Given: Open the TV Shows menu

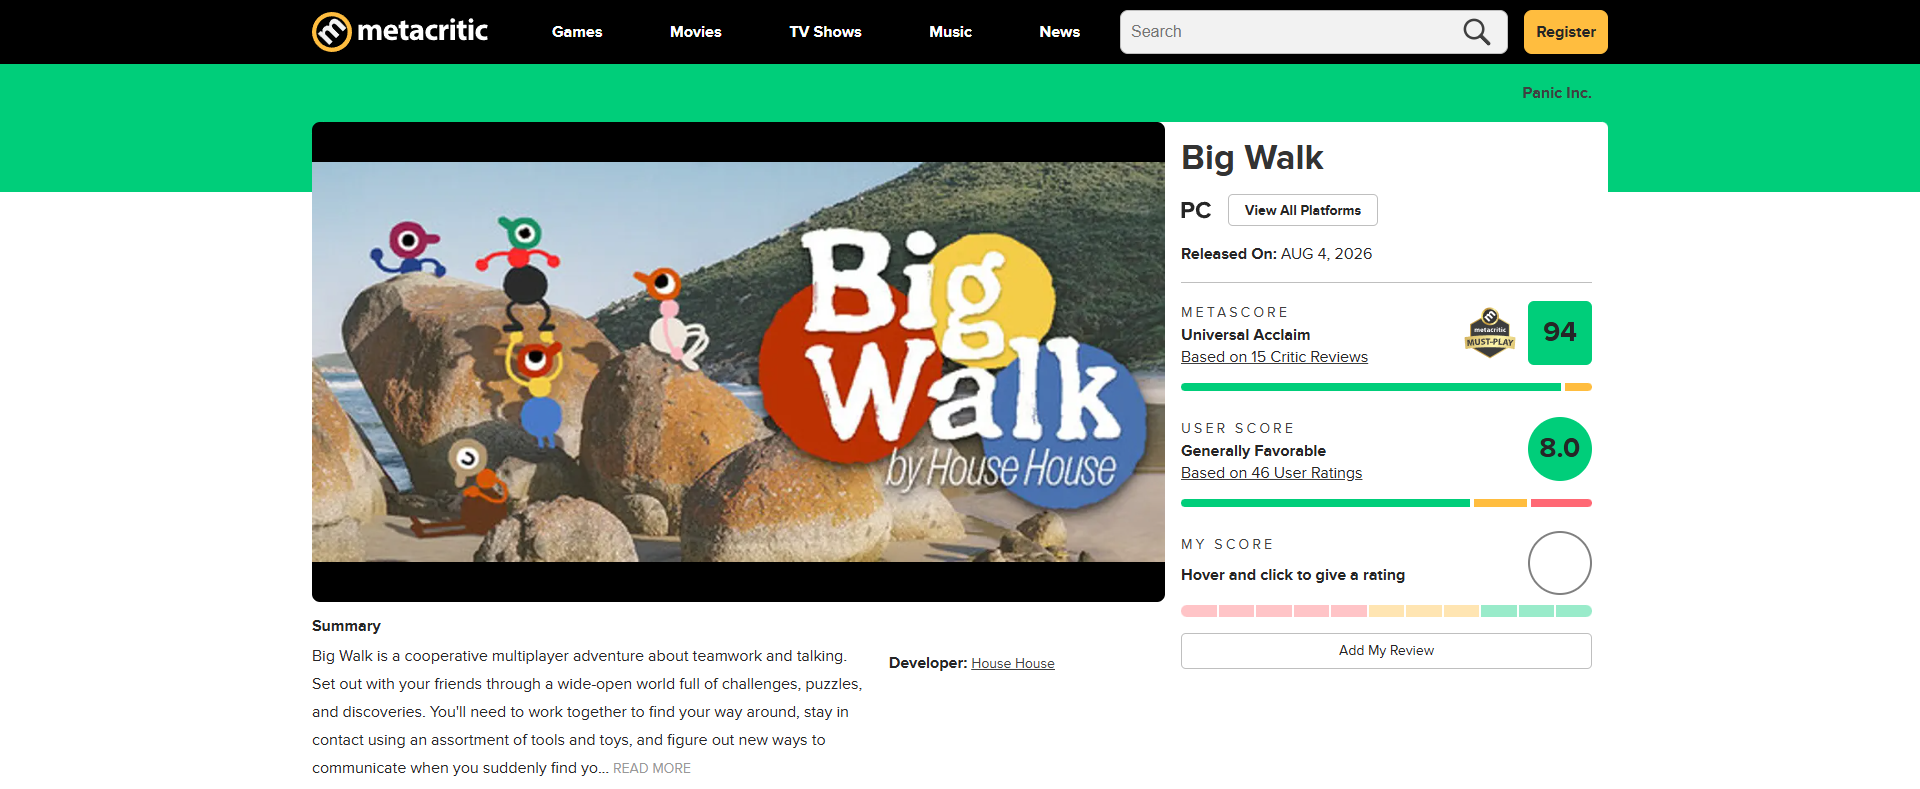Looking at the screenshot, I should click(825, 32).
